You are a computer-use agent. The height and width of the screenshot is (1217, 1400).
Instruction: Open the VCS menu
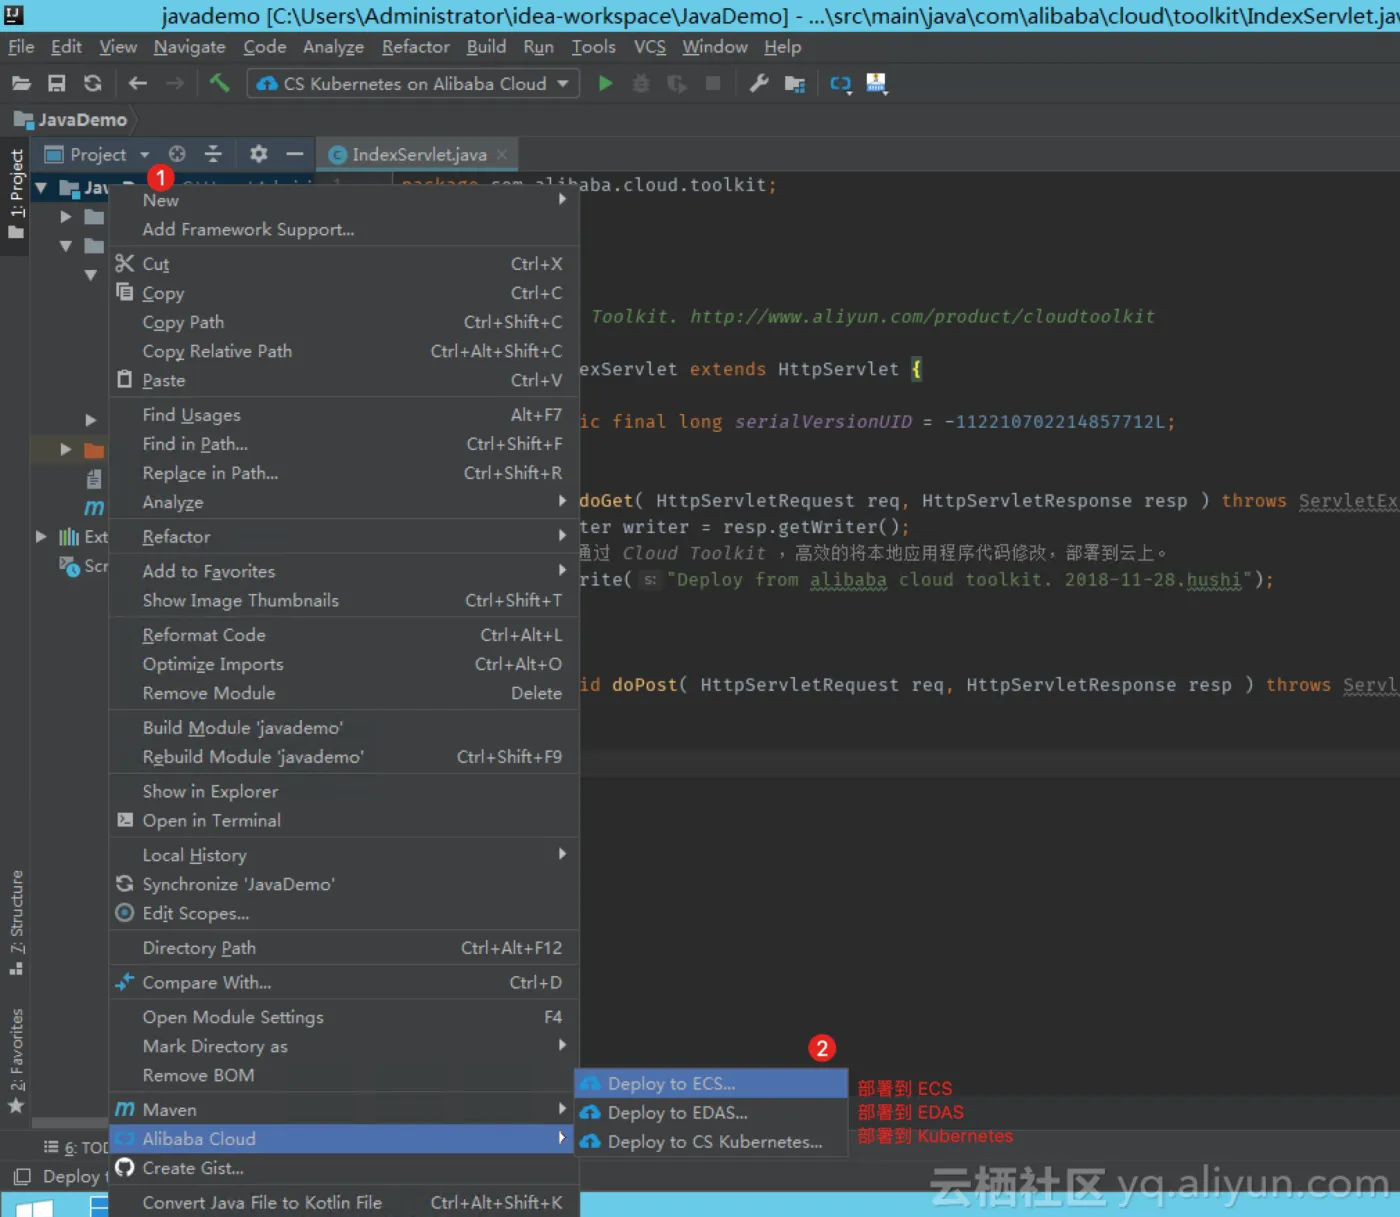[x=650, y=47]
